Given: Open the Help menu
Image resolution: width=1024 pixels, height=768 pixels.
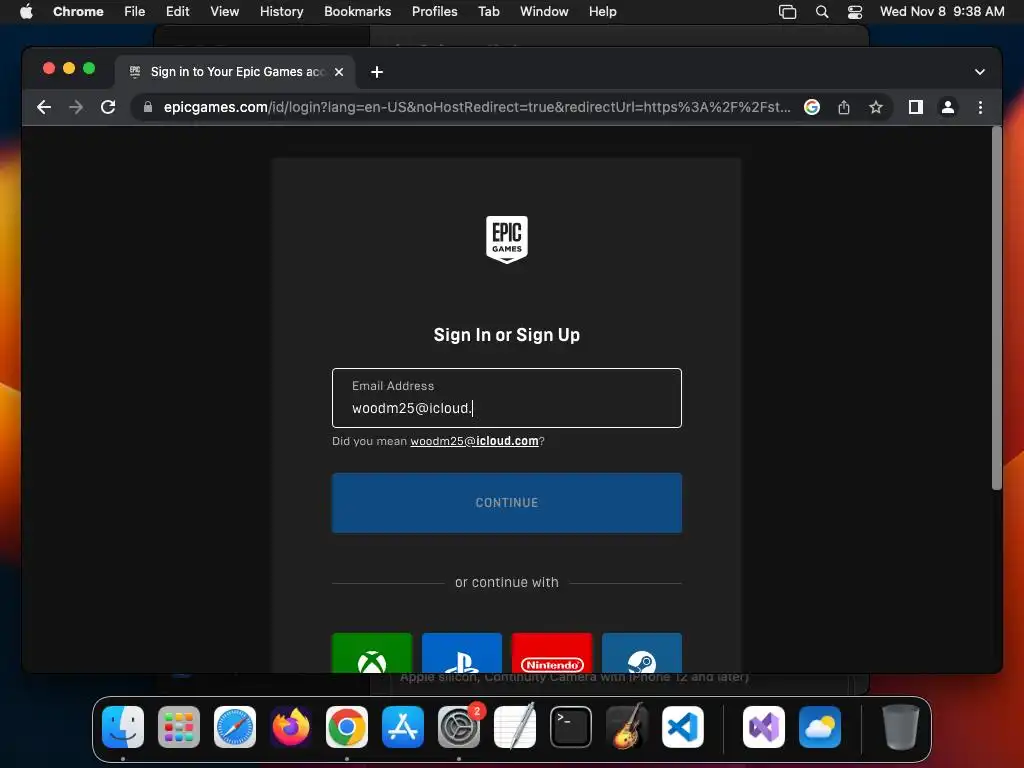Looking at the screenshot, I should pyautogui.click(x=602, y=12).
